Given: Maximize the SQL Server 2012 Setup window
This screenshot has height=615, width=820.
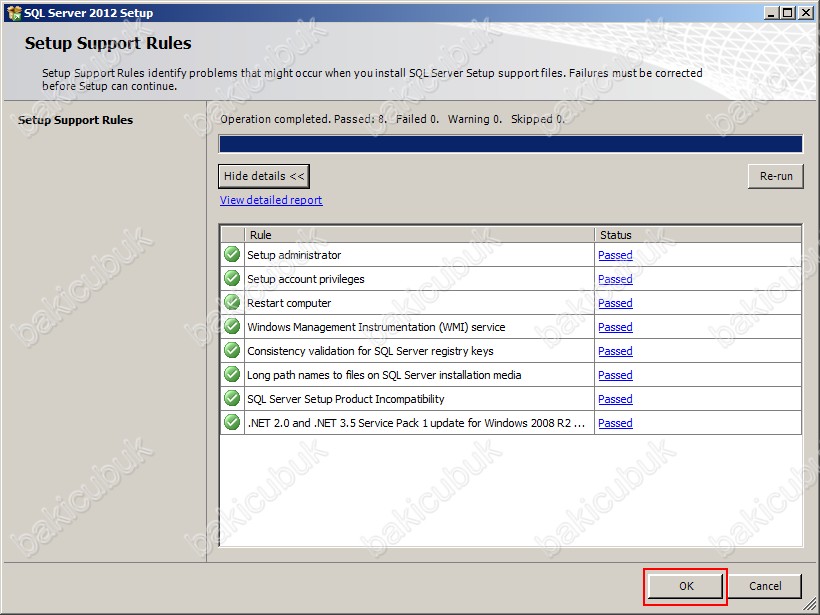Looking at the screenshot, I should coord(787,13).
